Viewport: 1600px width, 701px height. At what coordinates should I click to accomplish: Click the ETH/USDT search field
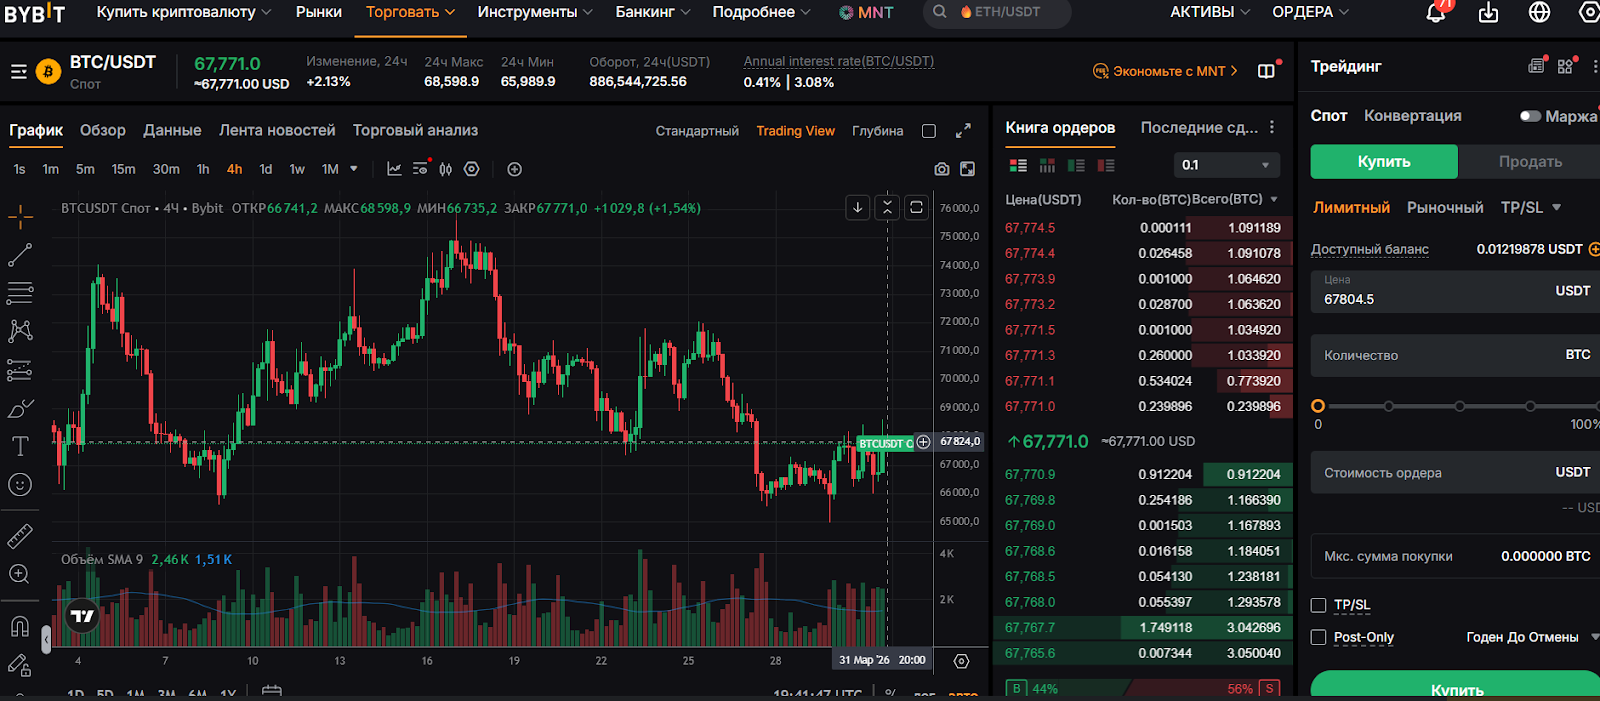click(x=996, y=12)
